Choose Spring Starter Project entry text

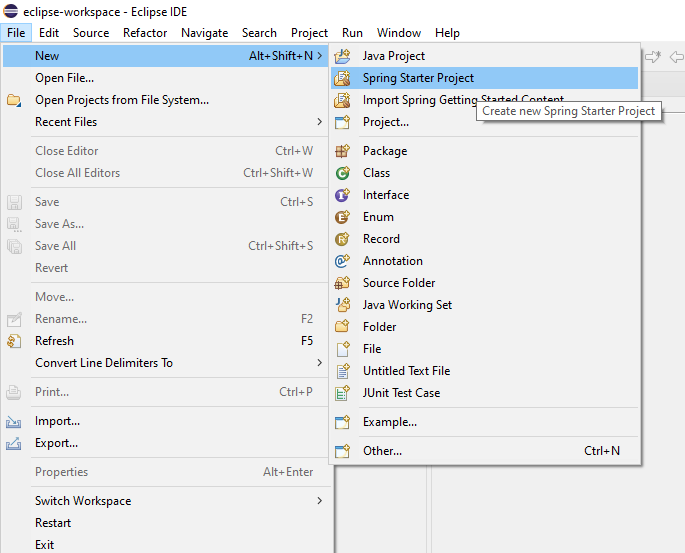click(418, 78)
